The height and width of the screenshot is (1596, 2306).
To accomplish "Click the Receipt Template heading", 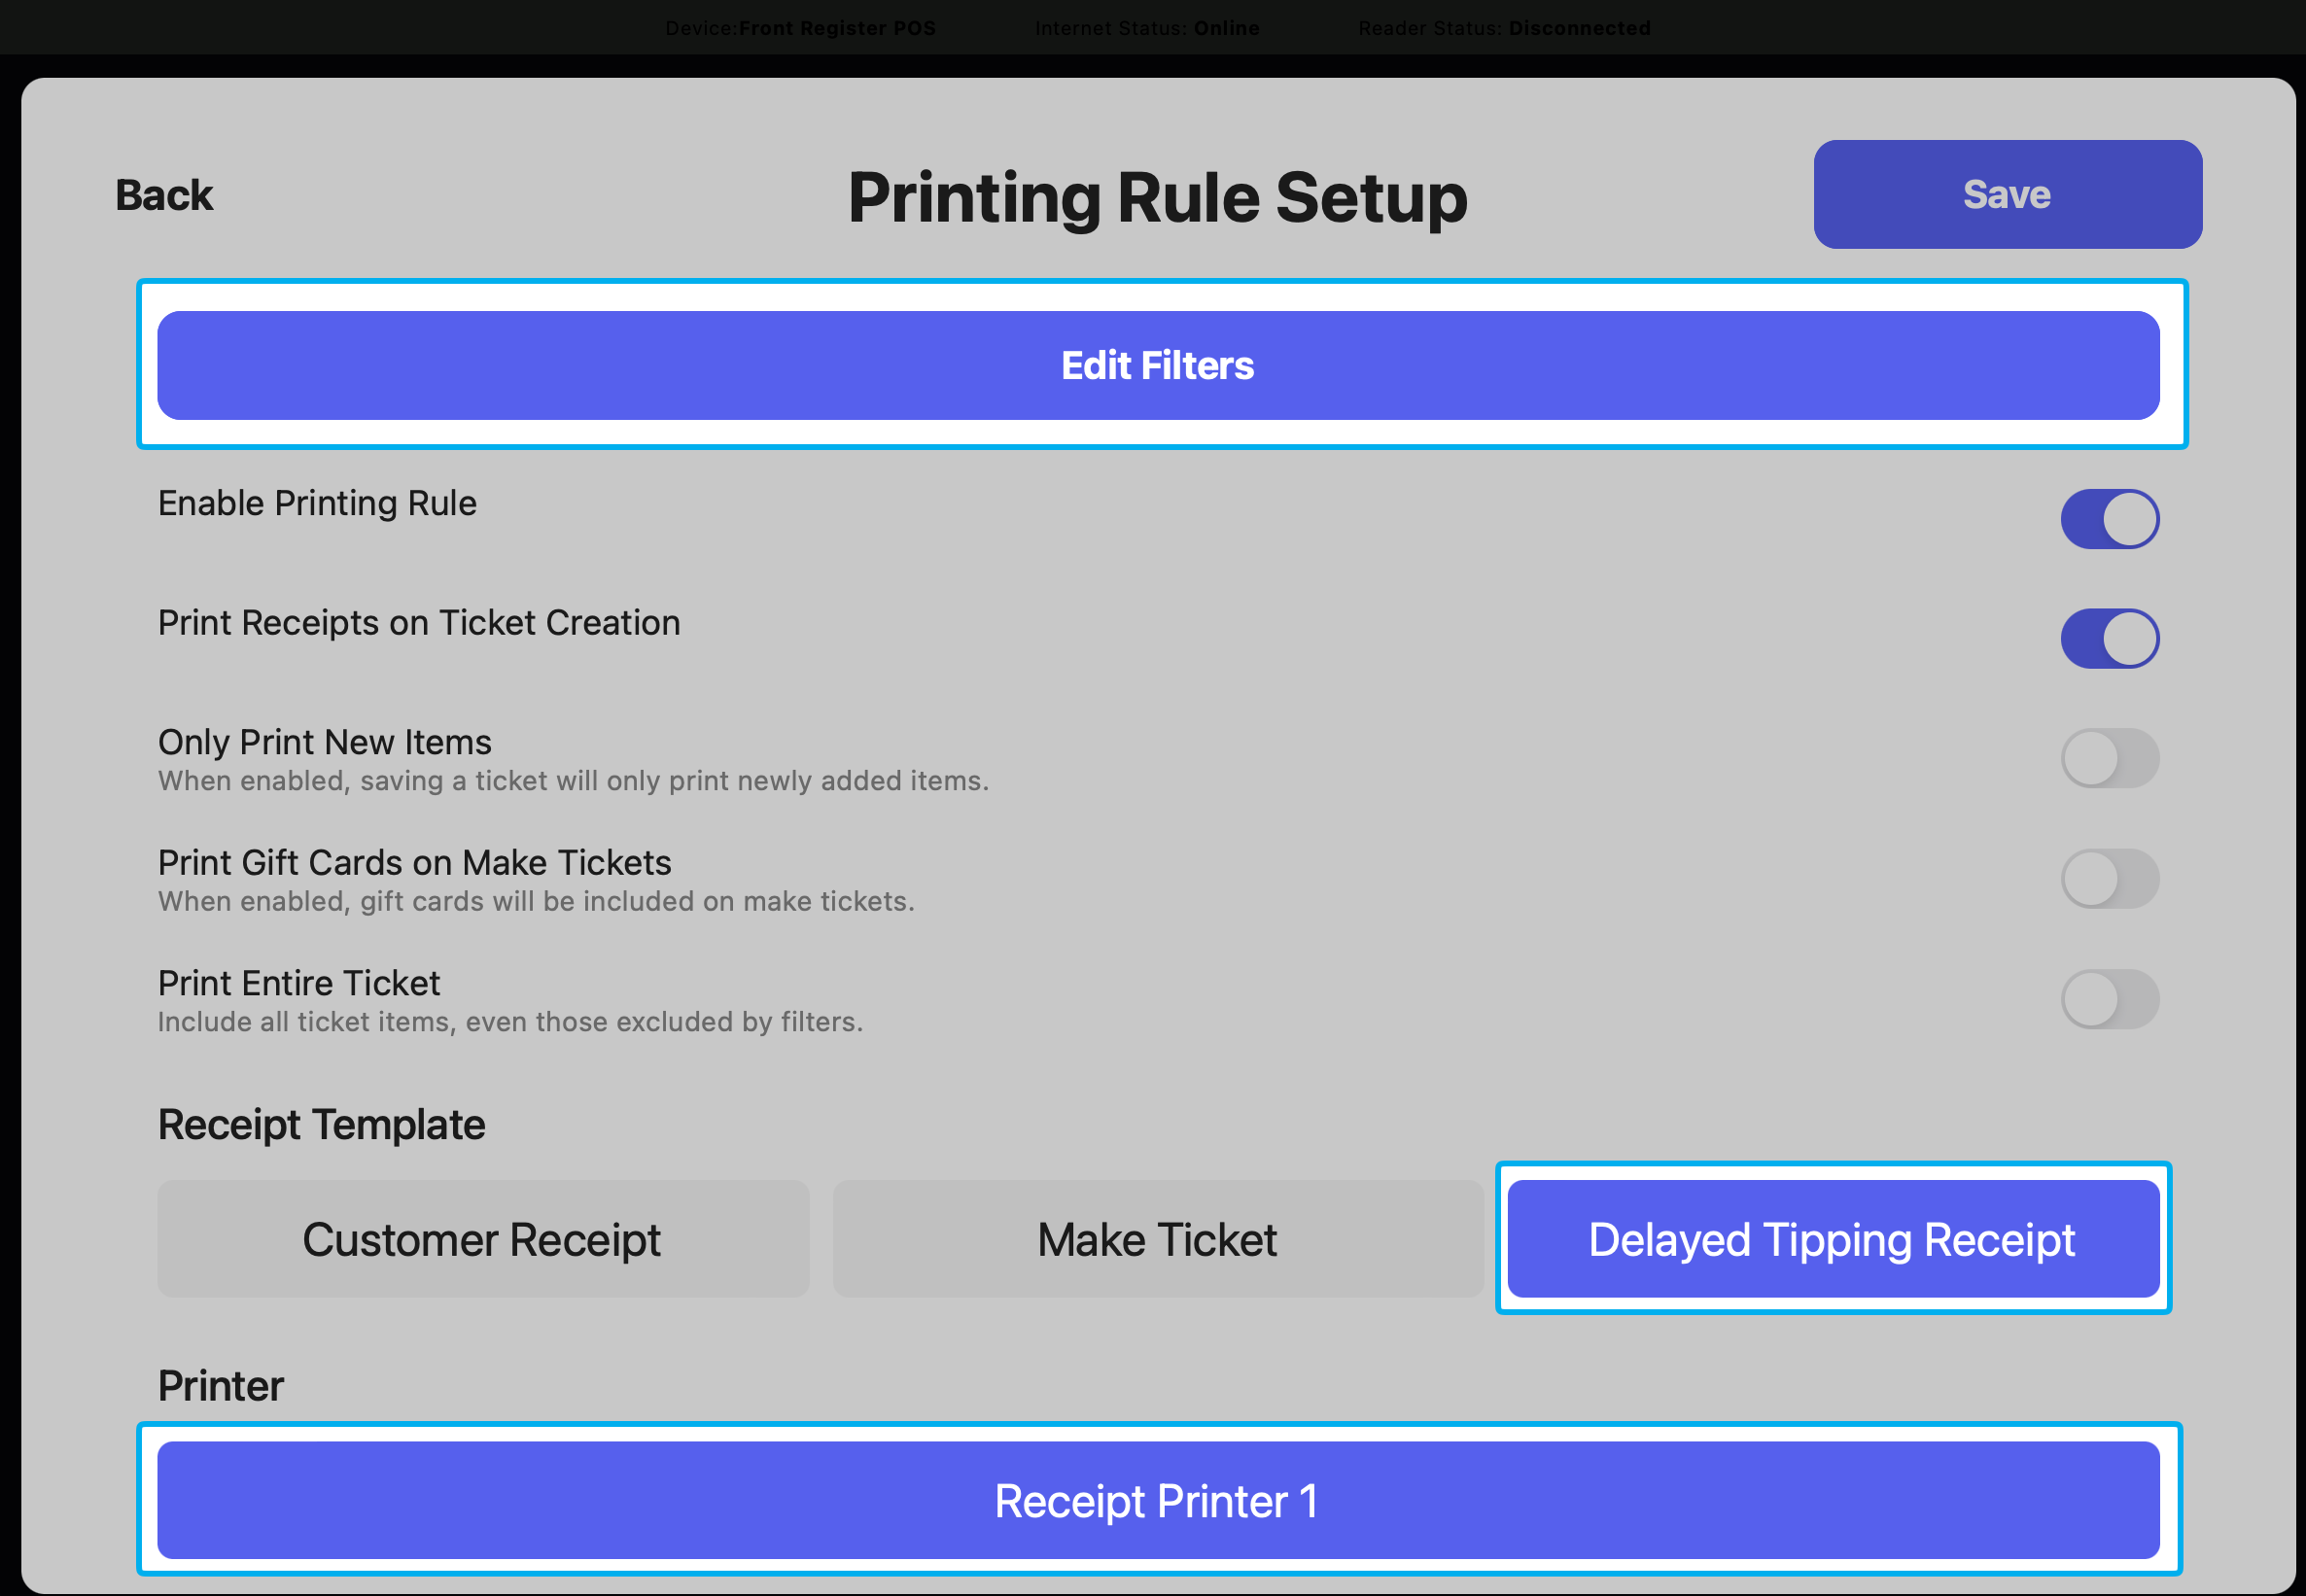I will click(x=322, y=1125).
